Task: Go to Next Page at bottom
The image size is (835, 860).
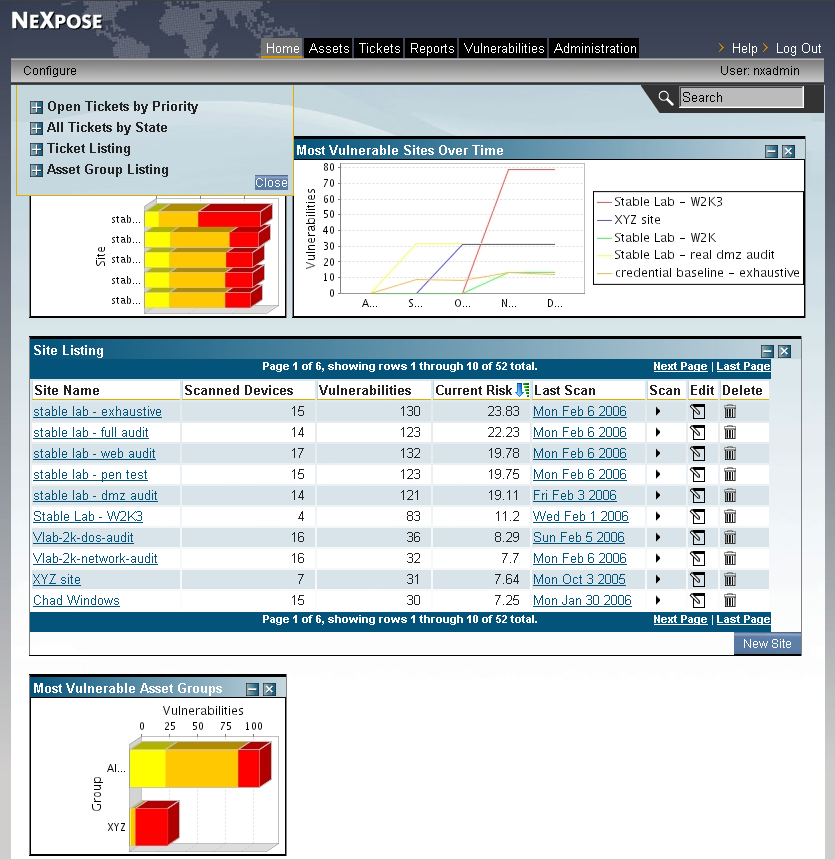Action: [x=680, y=619]
